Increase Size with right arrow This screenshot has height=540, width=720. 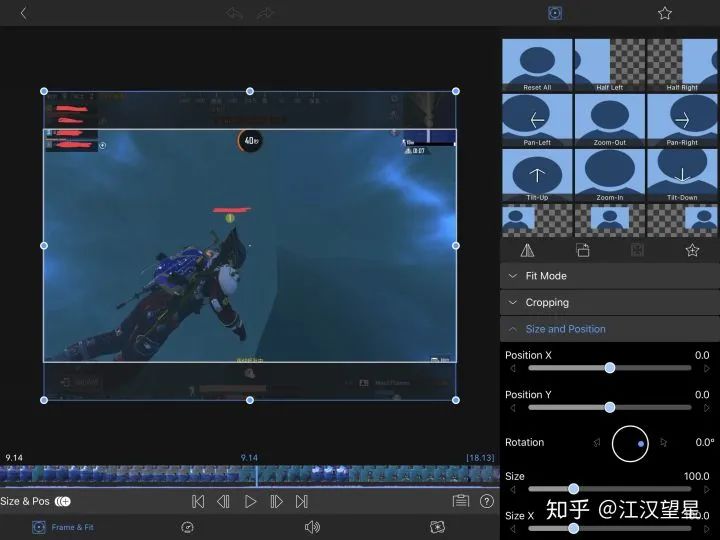(707, 489)
